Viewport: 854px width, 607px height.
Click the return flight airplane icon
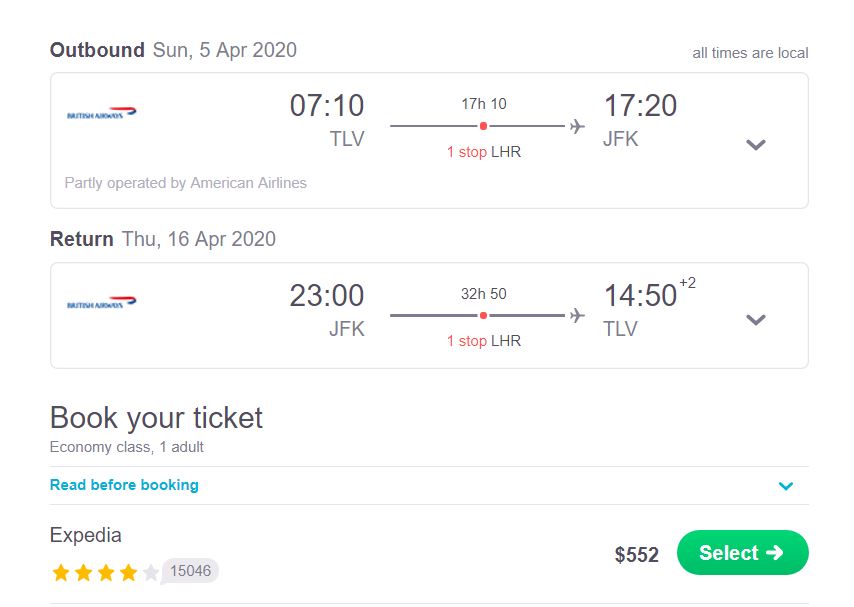tap(577, 315)
